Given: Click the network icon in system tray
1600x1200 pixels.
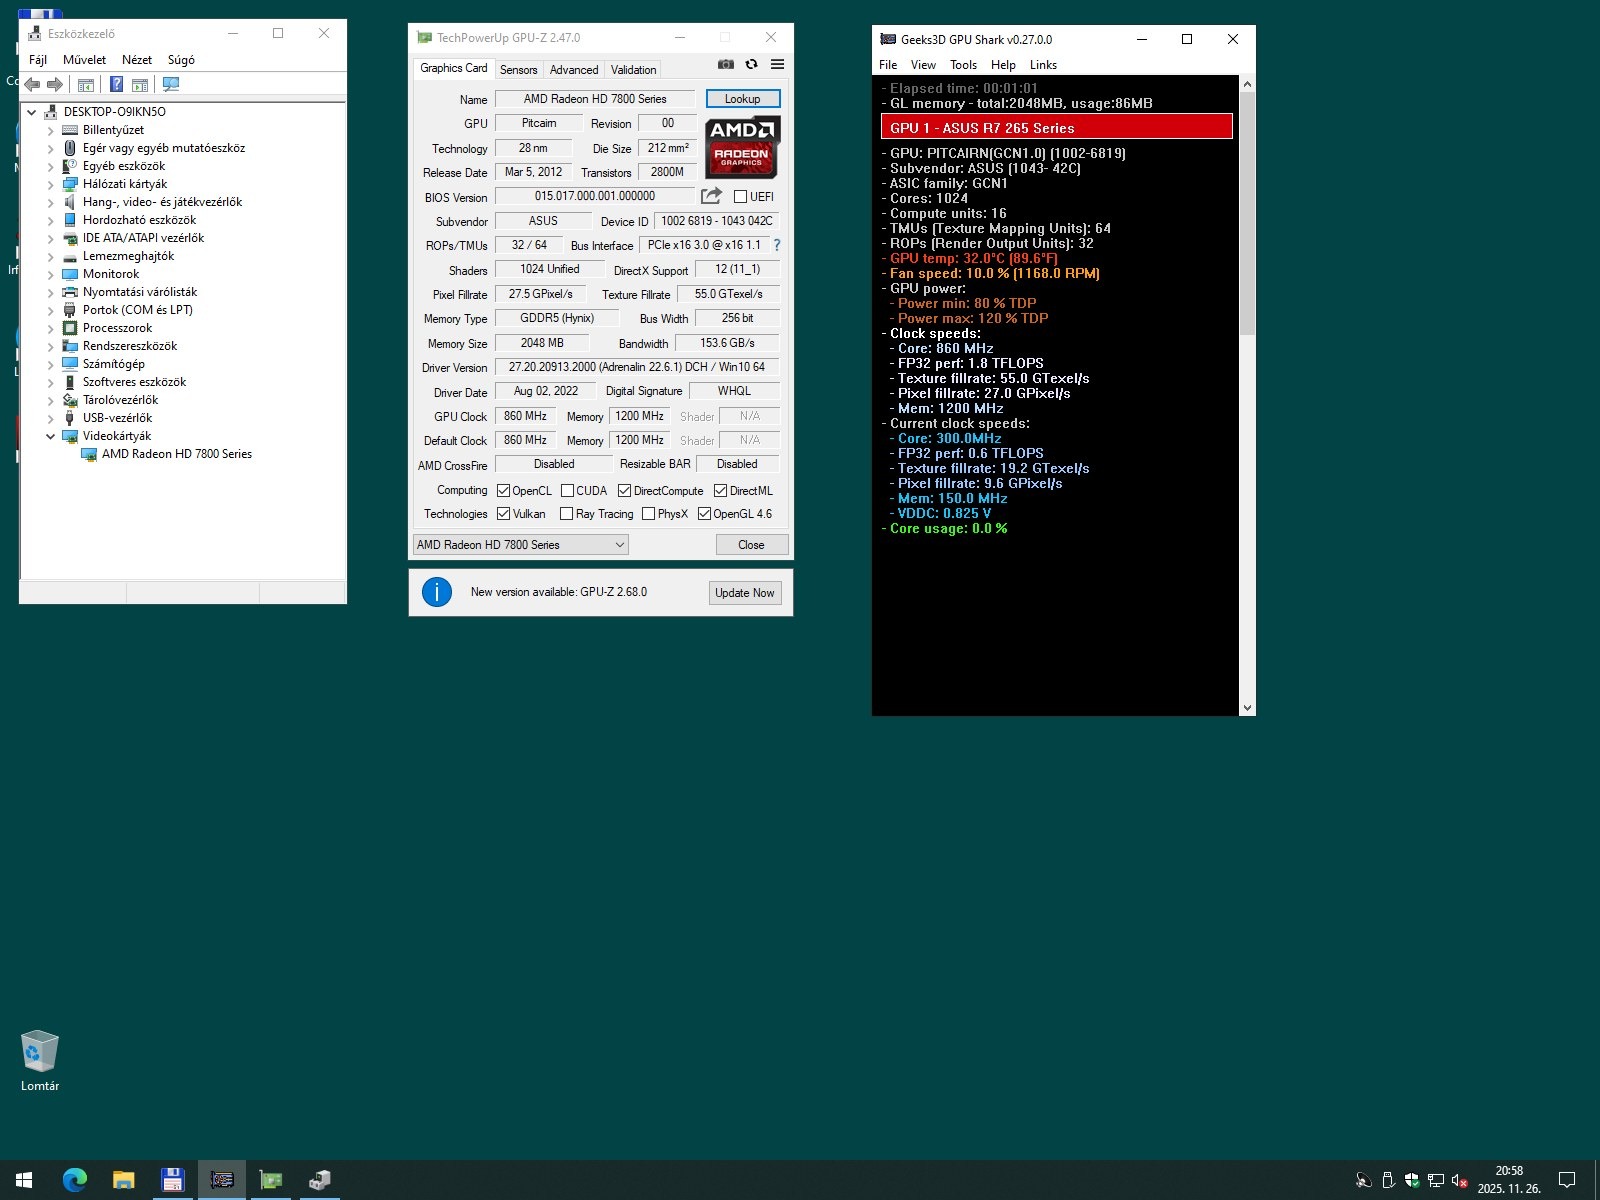Looking at the screenshot, I should point(1436,1181).
